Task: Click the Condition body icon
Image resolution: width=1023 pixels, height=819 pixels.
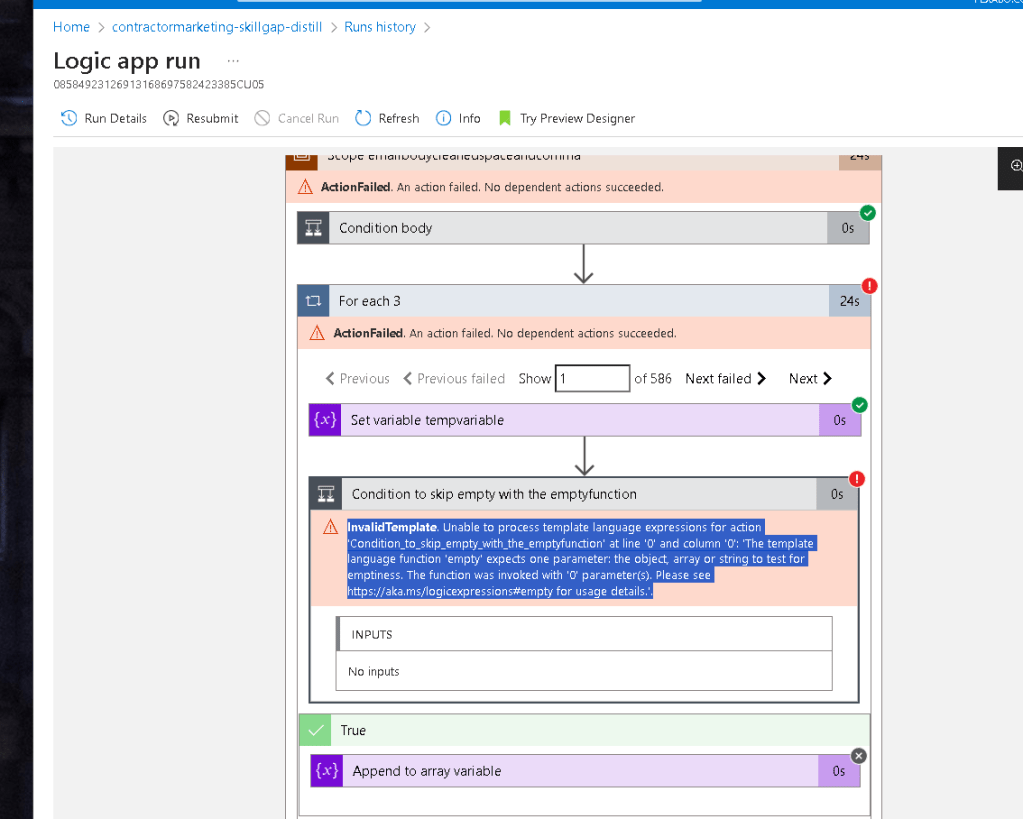Action: 313,228
